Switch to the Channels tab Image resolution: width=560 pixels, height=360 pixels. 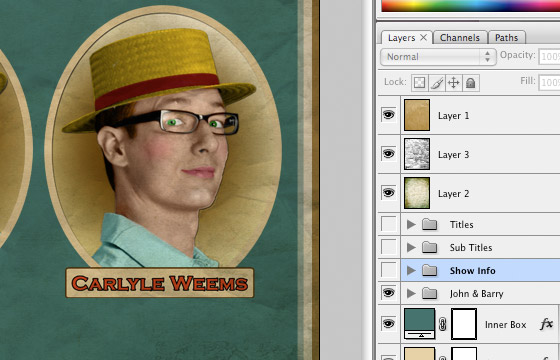[x=460, y=38]
